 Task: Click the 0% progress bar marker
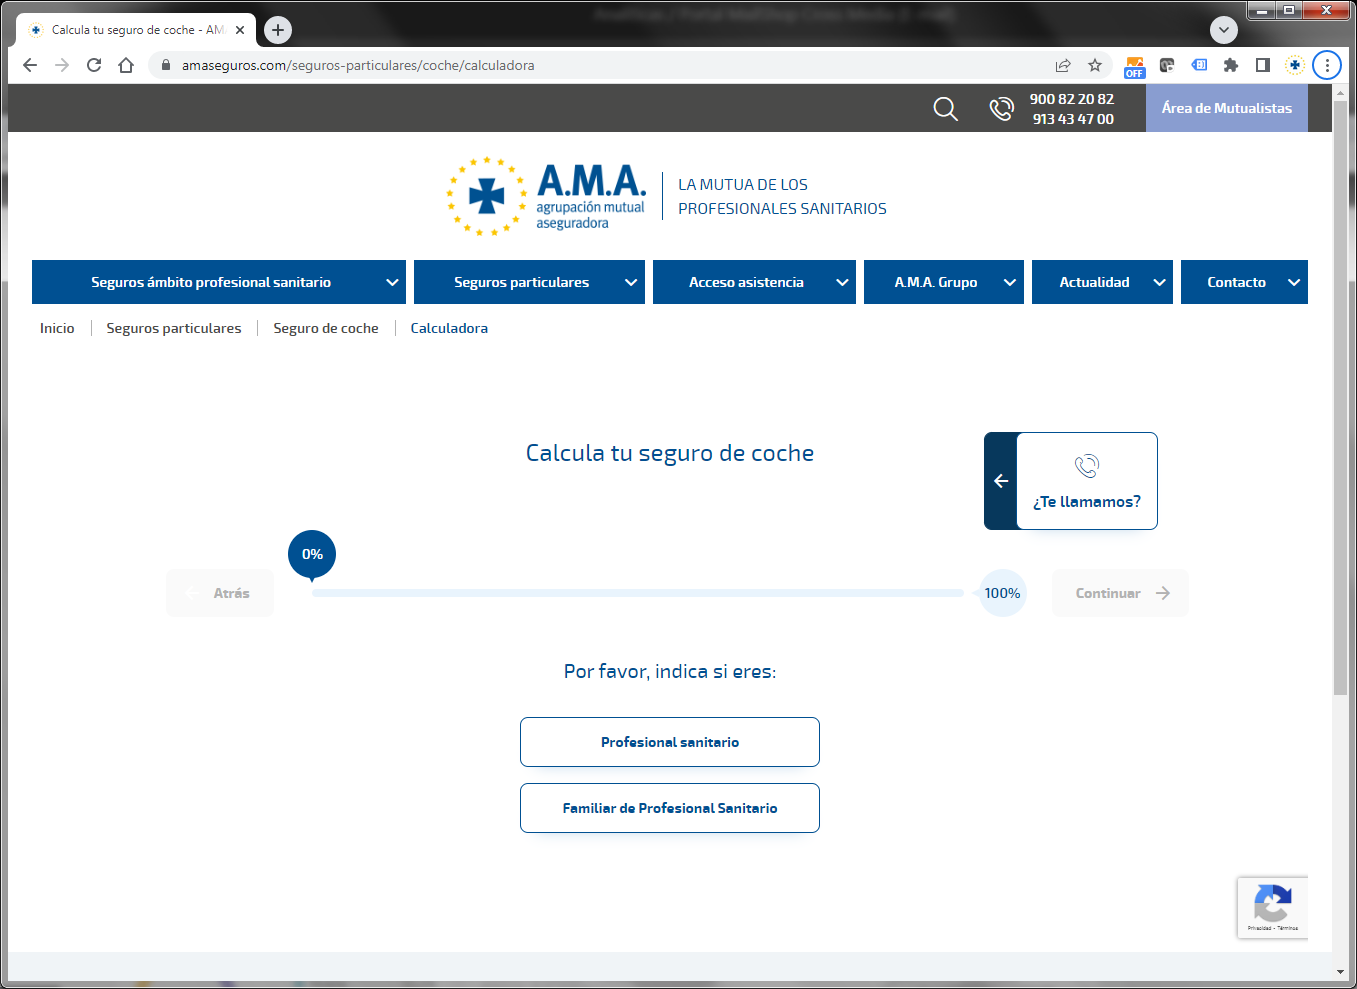312,555
